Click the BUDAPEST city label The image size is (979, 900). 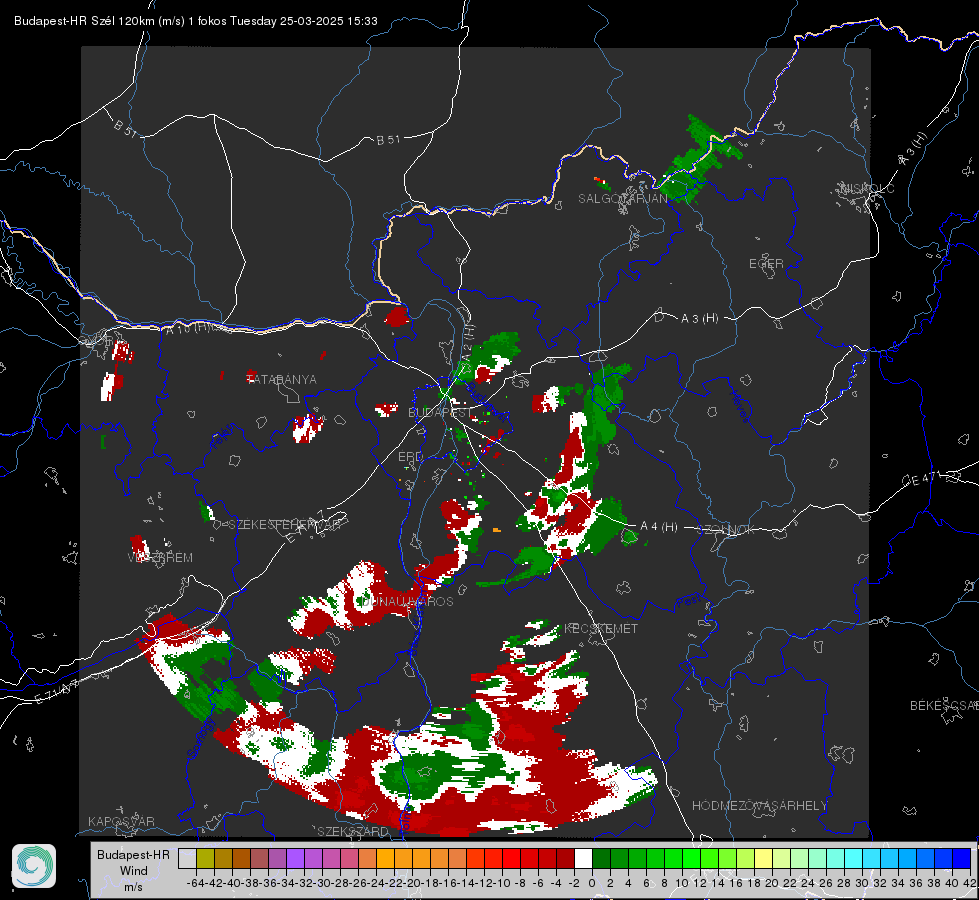point(440,413)
